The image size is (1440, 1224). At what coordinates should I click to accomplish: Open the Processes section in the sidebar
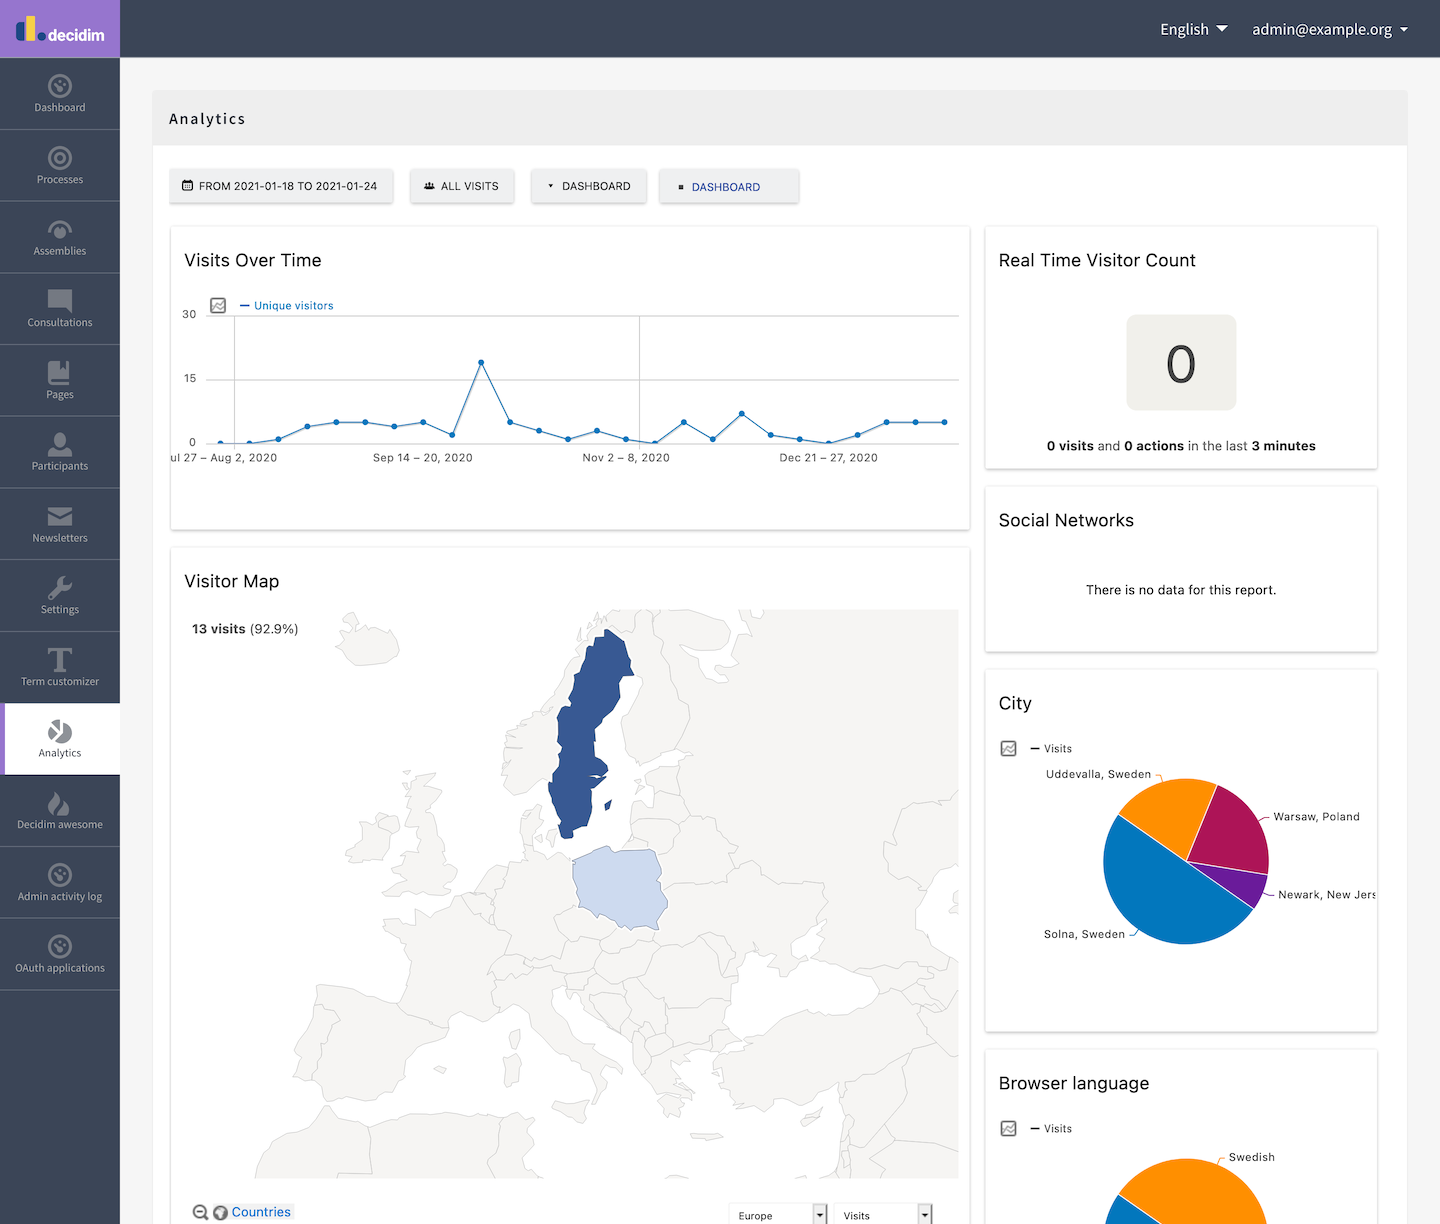(x=60, y=165)
